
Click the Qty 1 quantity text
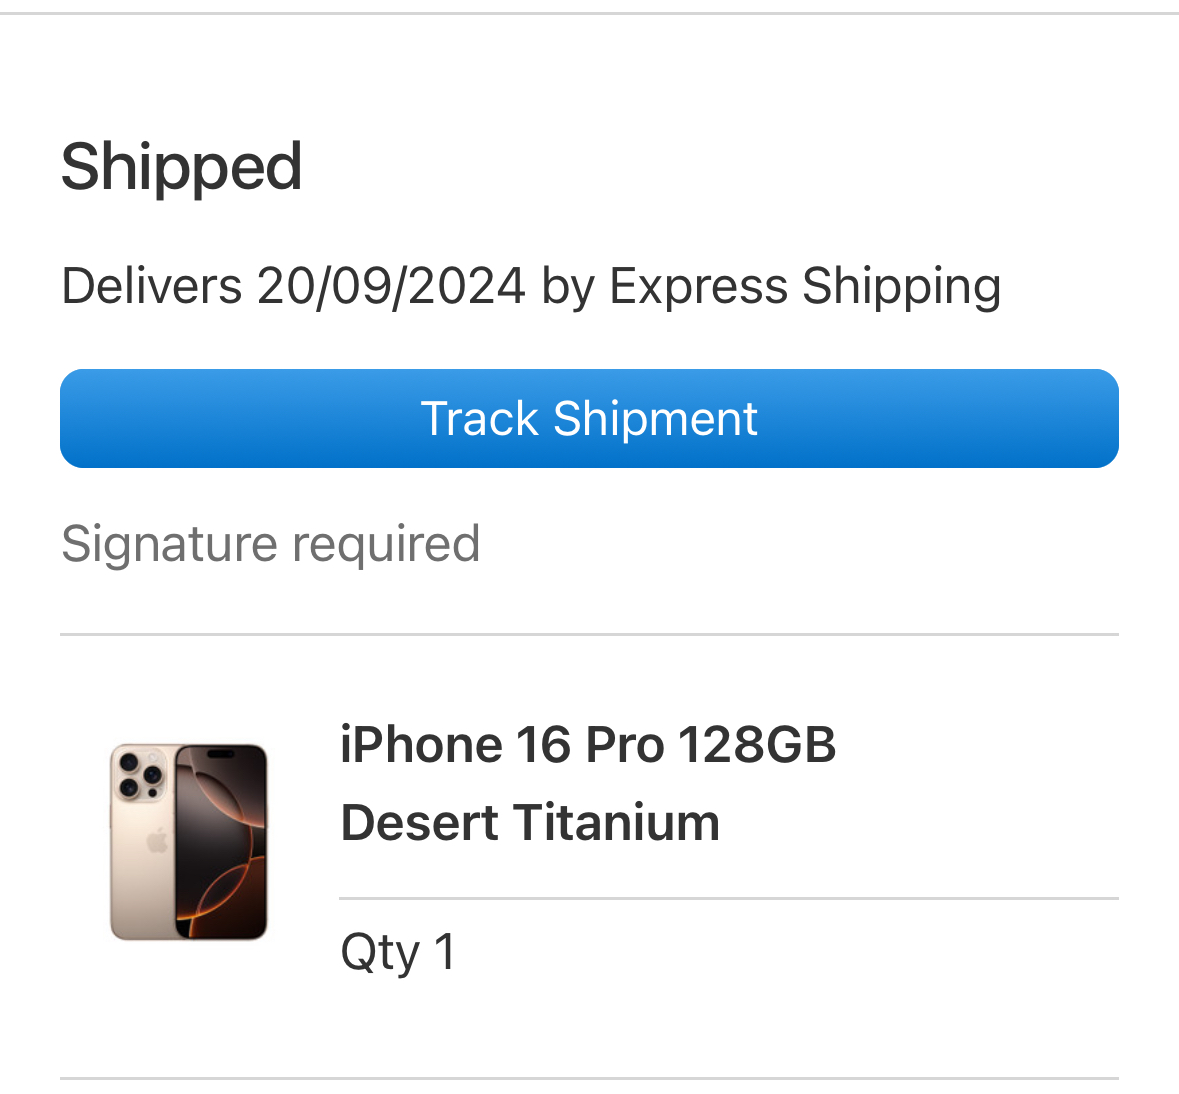point(398,951)
